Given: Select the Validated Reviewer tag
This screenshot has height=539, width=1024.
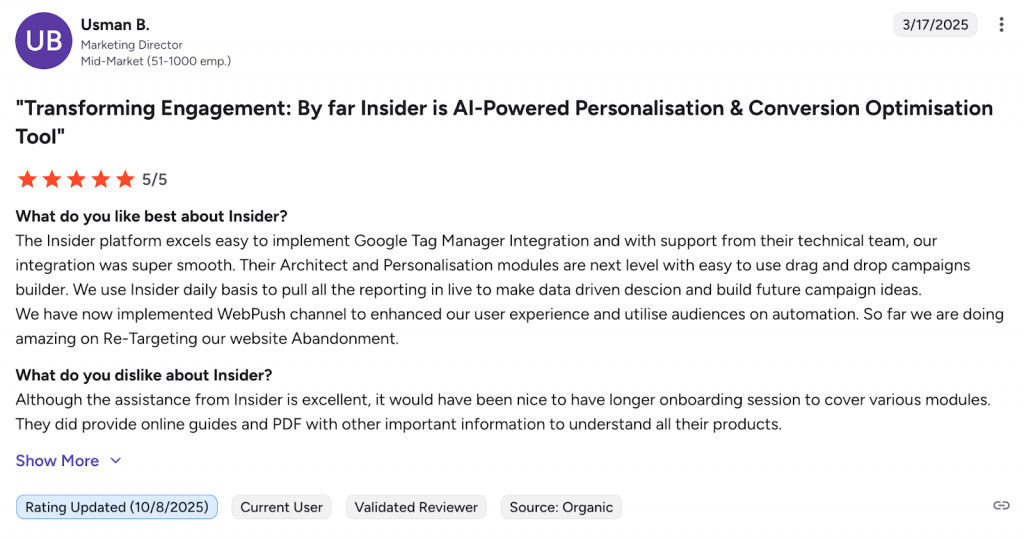Looking at the screenshot, I should pos(416,507).
